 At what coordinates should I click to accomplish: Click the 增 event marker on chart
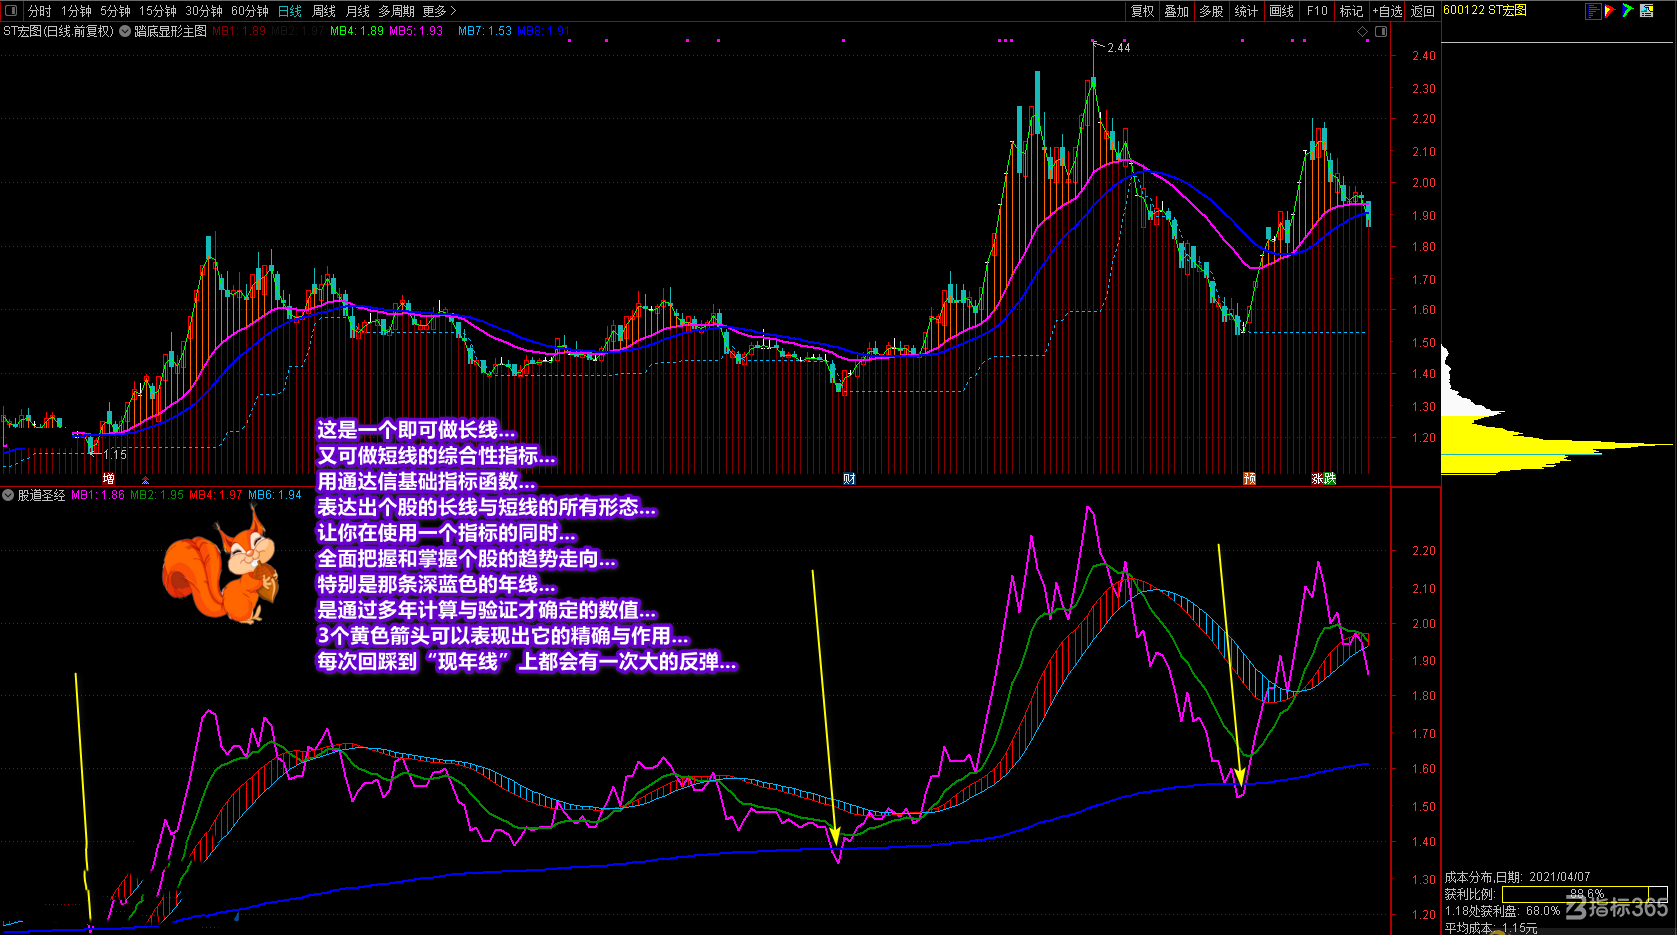tap(109, 479)
